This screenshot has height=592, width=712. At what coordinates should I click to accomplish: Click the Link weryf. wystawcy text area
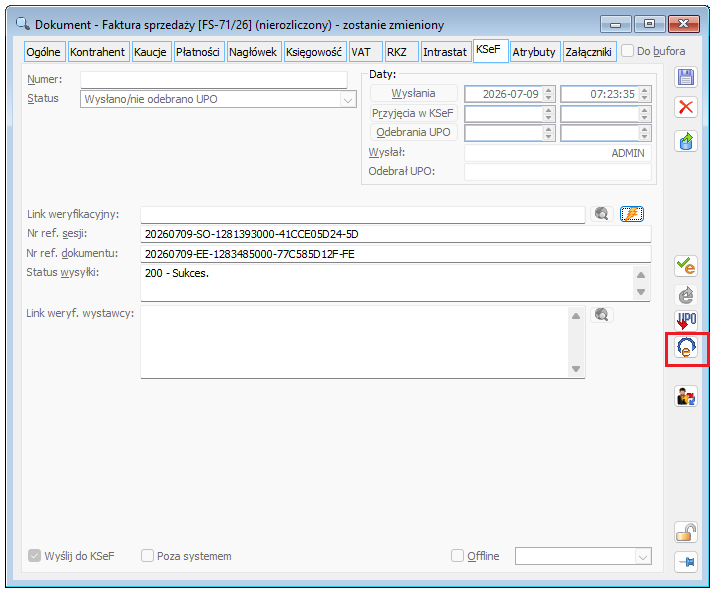354,341
